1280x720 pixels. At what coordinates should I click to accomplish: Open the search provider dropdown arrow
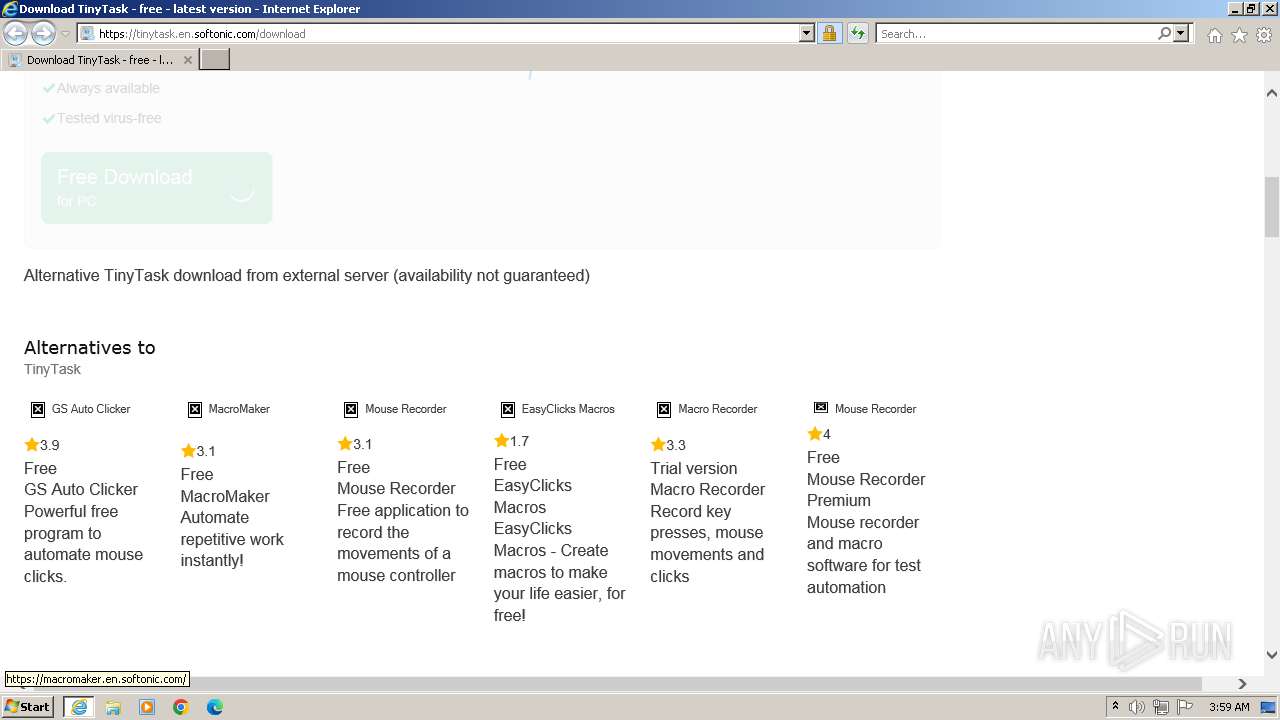[x=1181, y=34]
